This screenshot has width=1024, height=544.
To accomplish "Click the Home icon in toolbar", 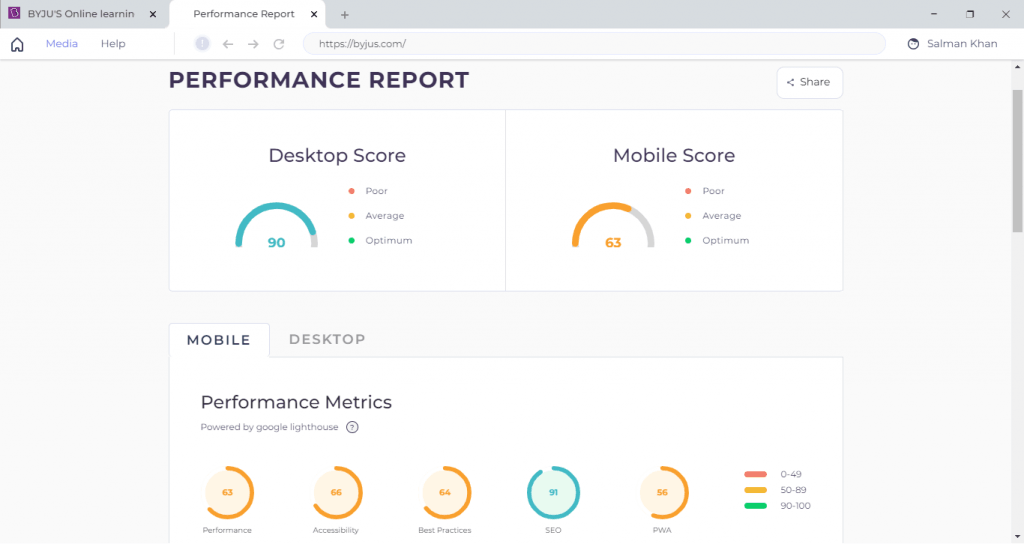I will tap(17, 44).
